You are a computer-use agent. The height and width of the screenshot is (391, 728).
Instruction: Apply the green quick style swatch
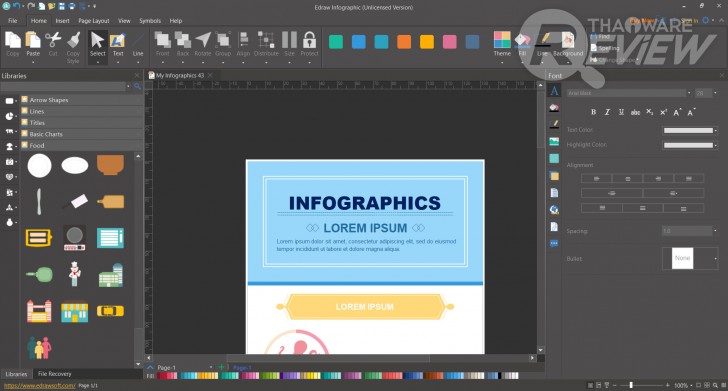336,42
